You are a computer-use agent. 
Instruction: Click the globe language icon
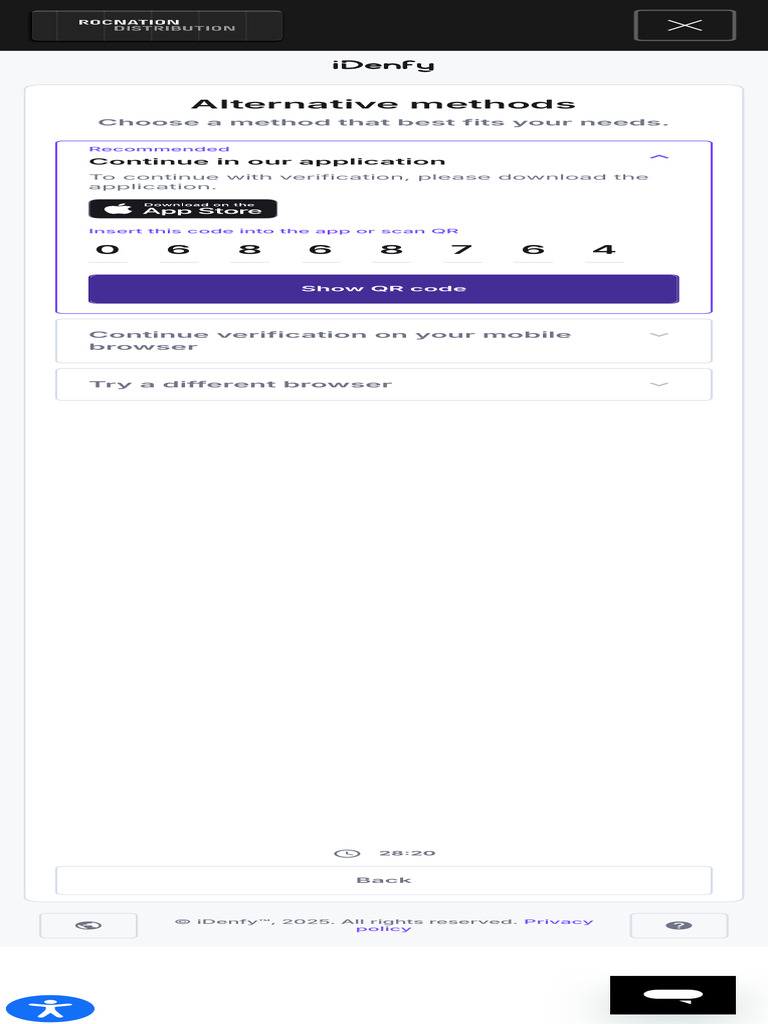88,925
